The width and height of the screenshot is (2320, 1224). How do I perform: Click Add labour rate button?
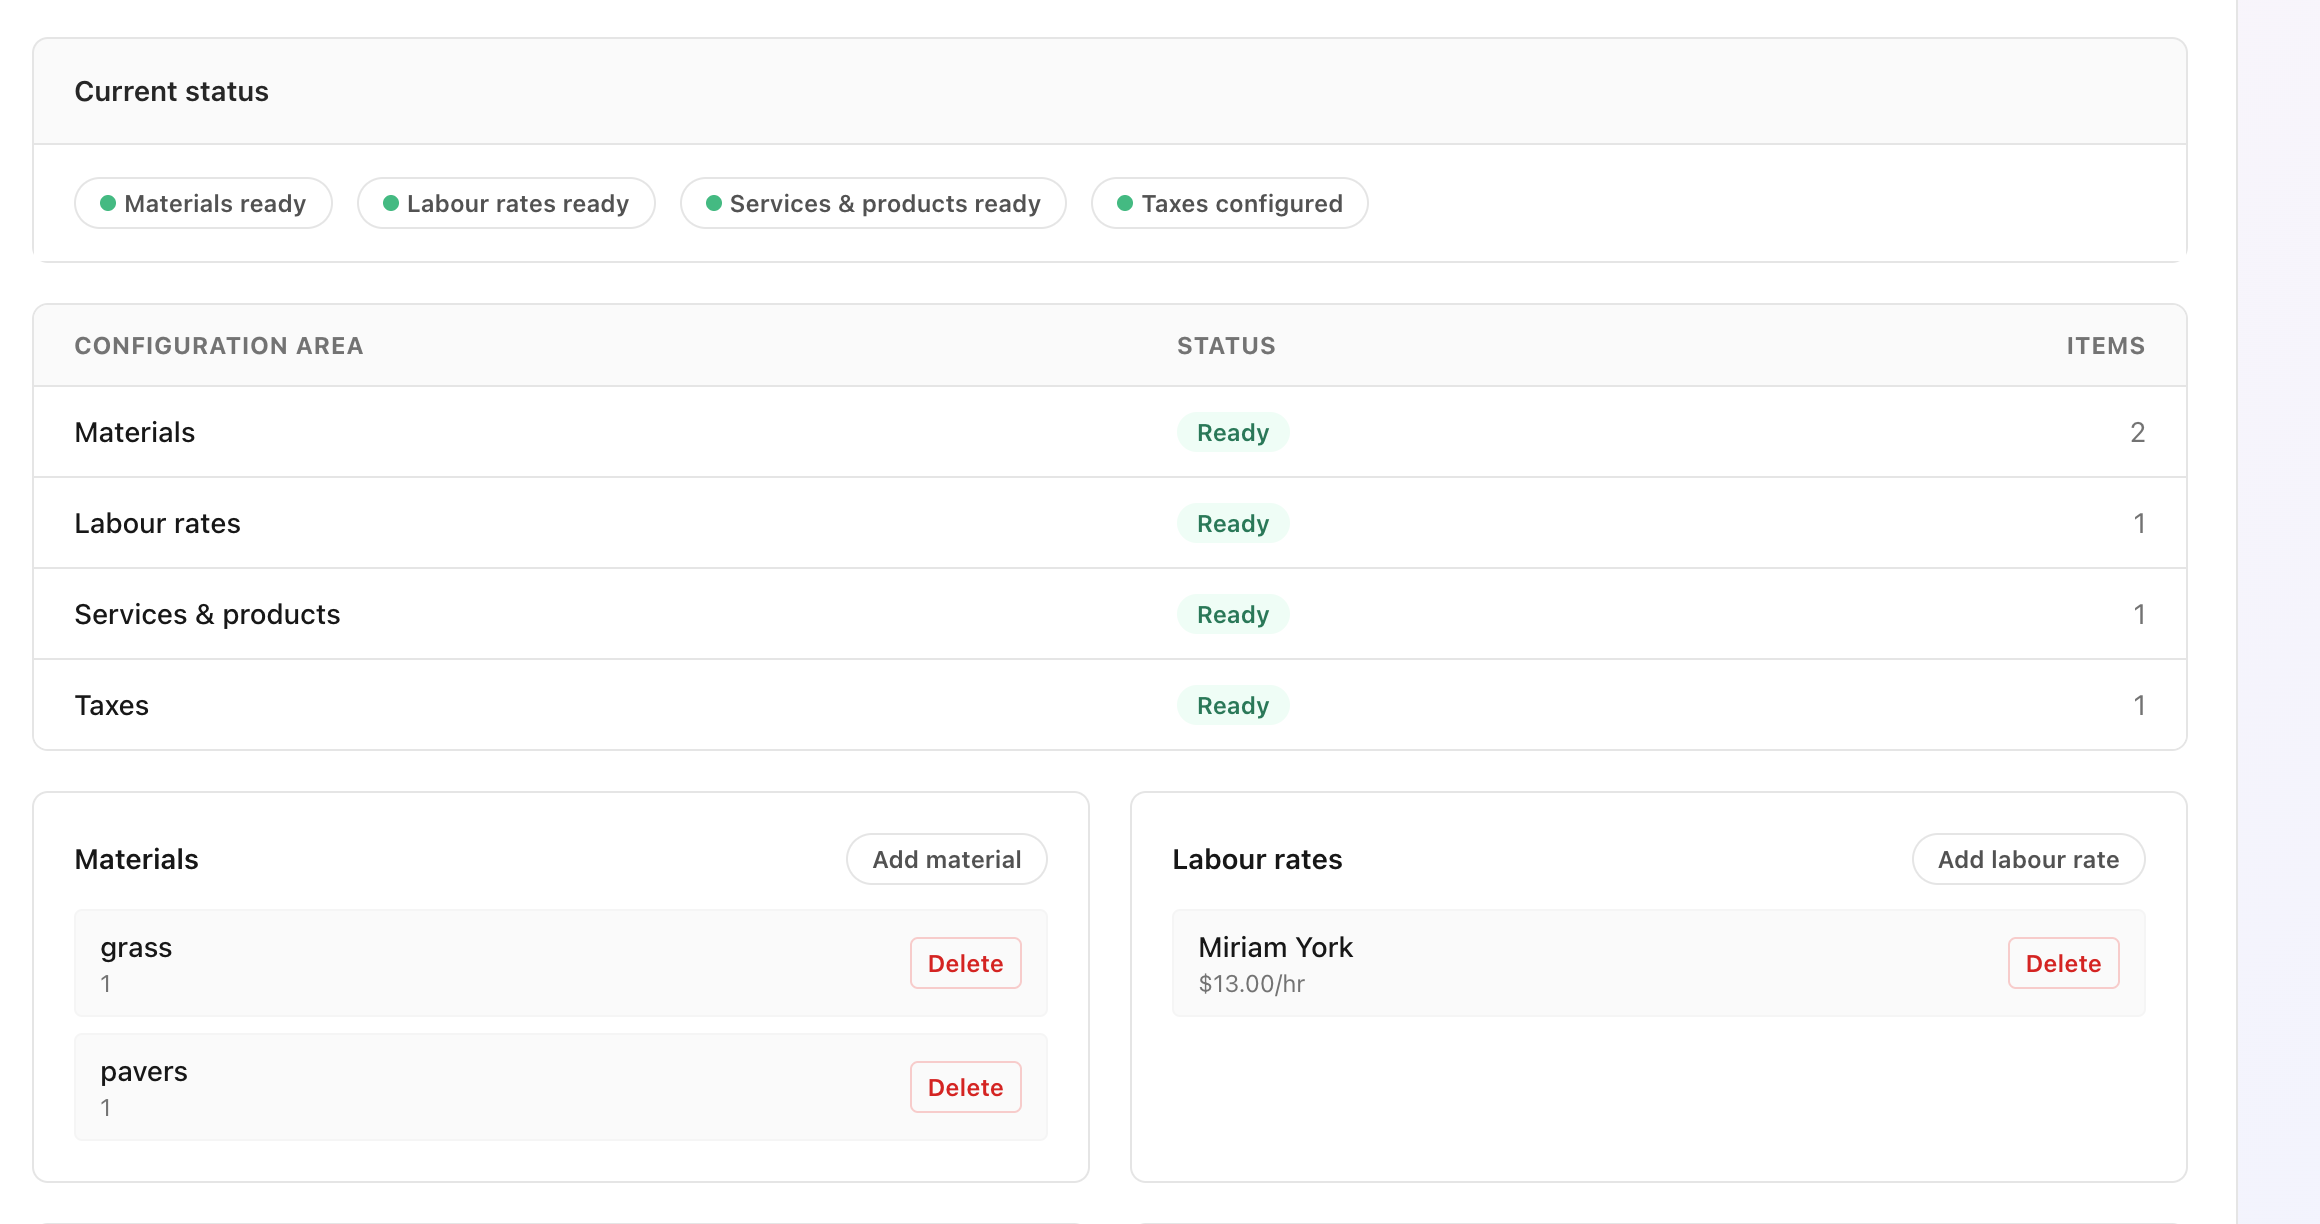click(x=2028, y=859)
